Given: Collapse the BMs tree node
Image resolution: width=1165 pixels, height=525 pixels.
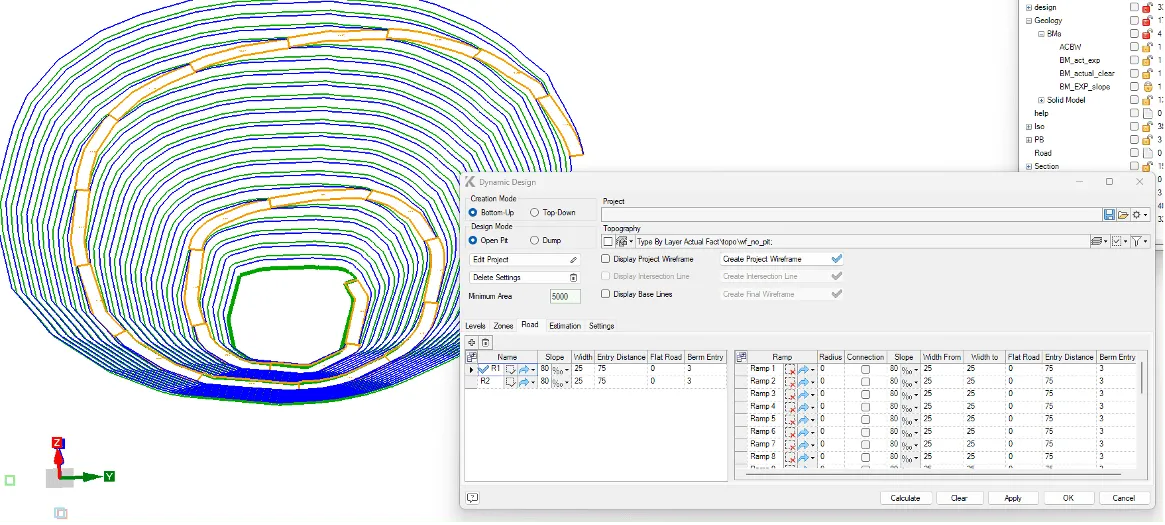Looking at the screenshot, I should [1041, 34].
